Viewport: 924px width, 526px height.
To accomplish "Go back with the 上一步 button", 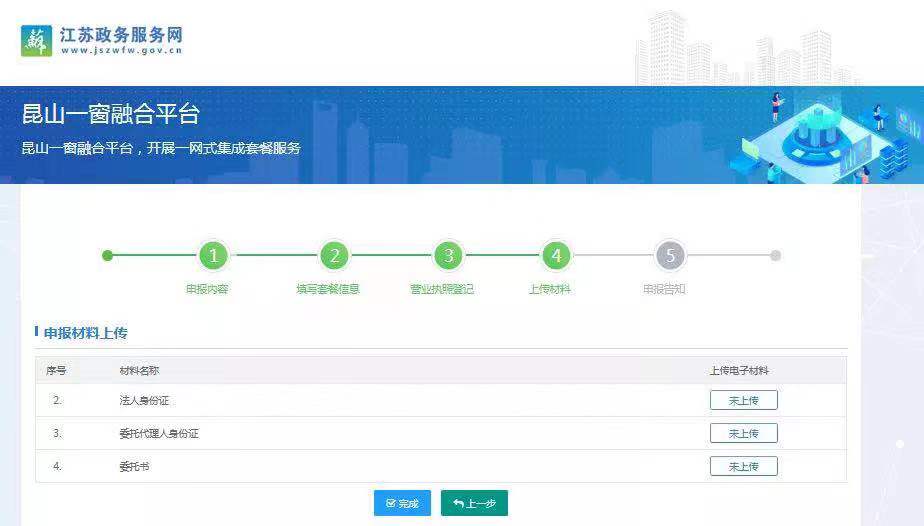I will [x=474, y=503].
